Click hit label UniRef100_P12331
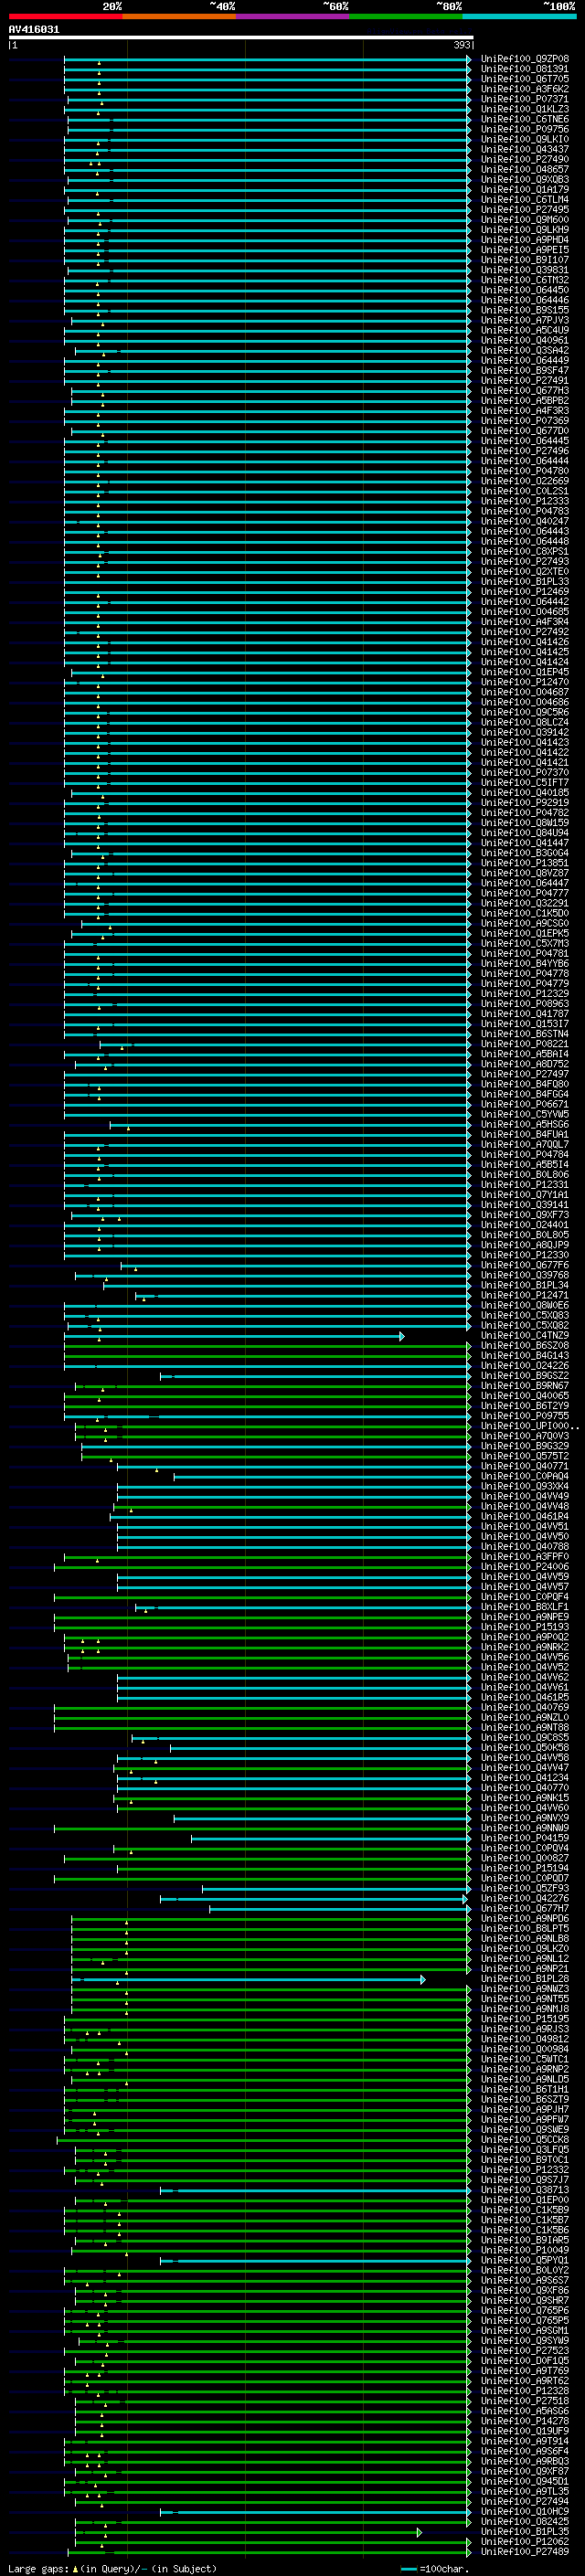The width and height of the screenshot is (585, 2576). coord(525,1185)
